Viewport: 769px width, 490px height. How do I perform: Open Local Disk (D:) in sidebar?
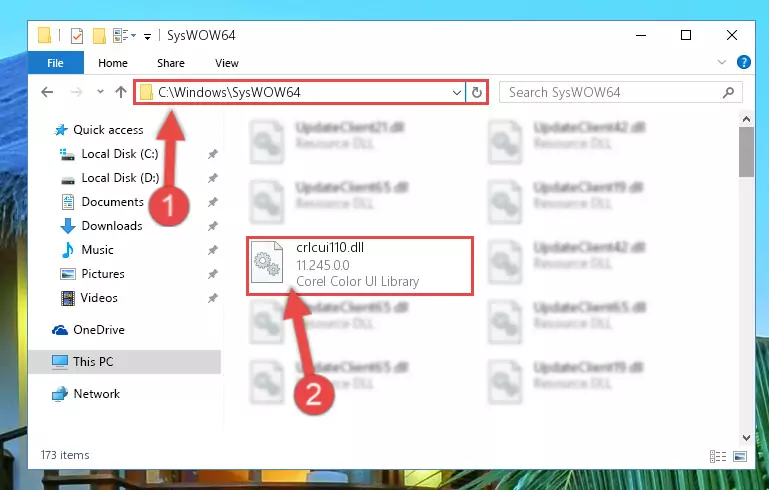point(120,178)
